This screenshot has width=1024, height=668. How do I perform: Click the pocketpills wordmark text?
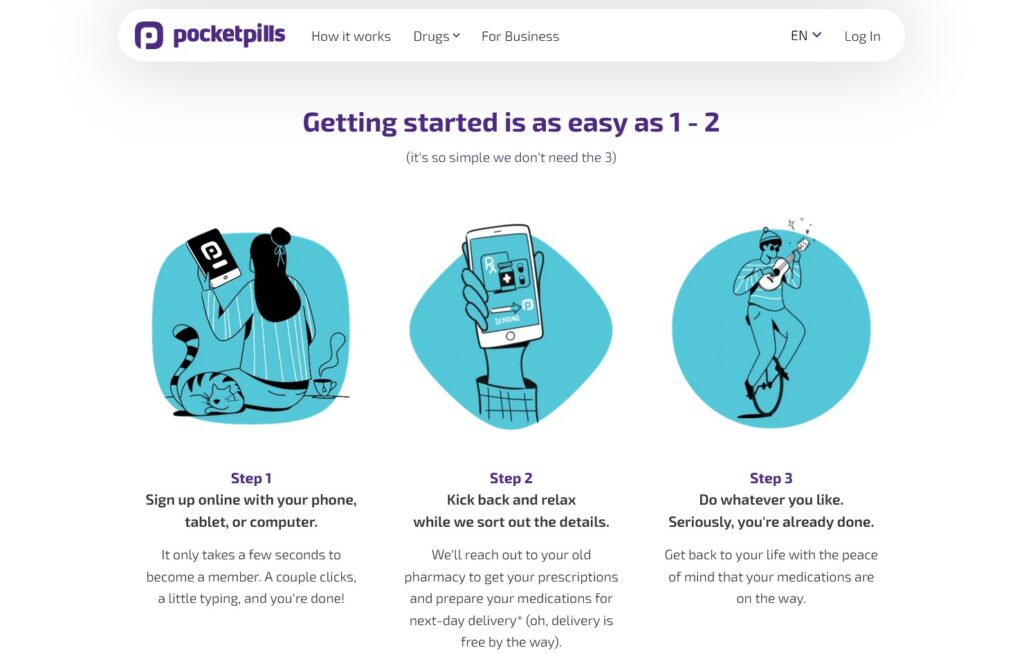[229, 35]
